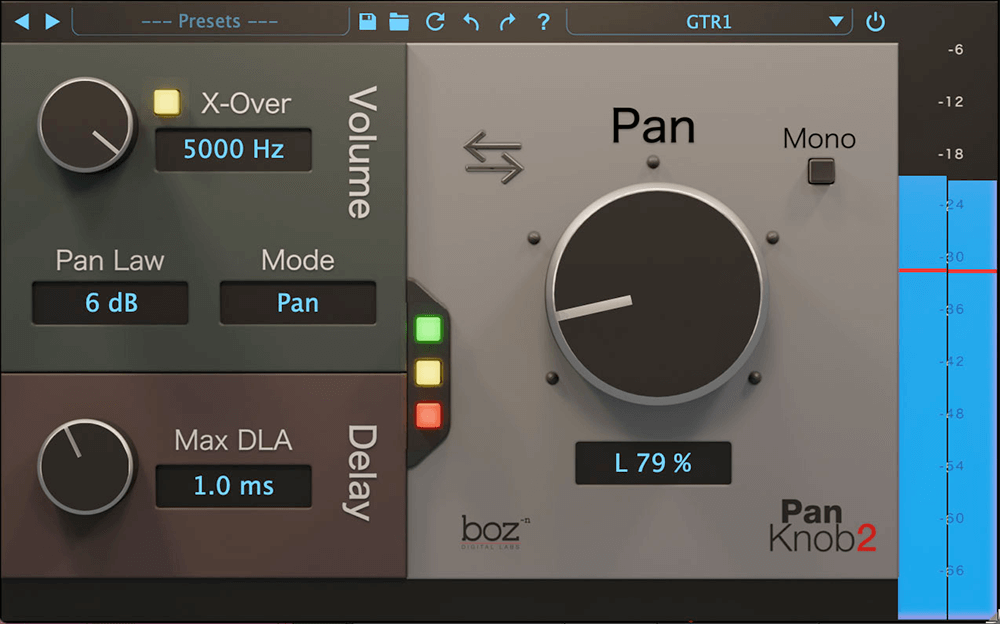The image size is (1000, 624).
Task: Open preset folder icon
Action: click(x=400, y=21)
